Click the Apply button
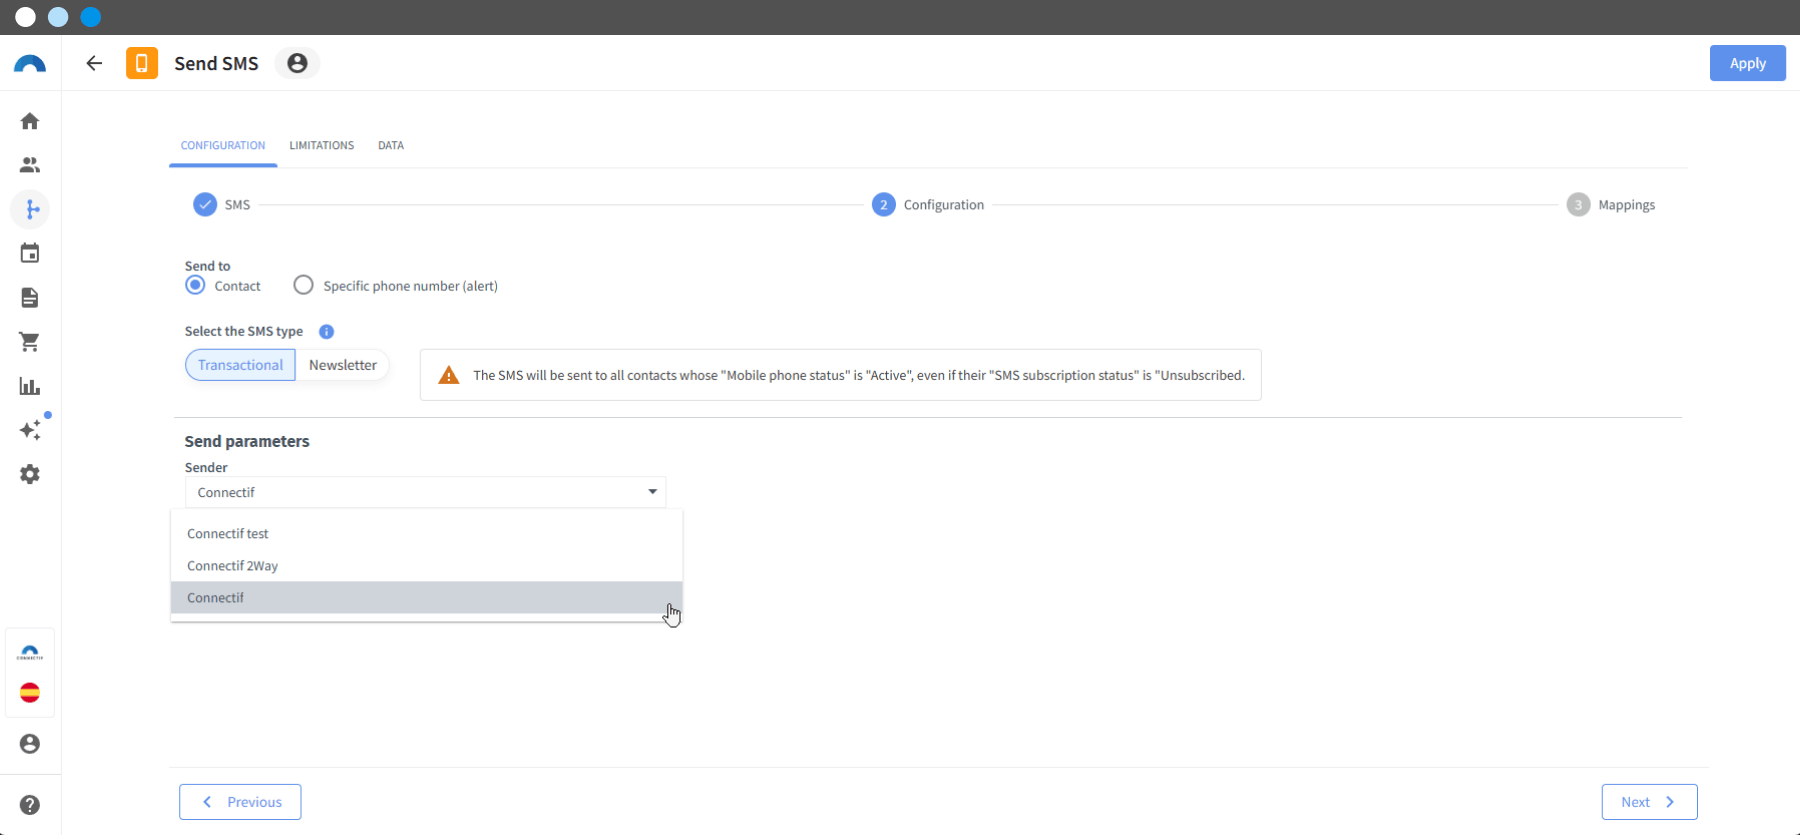The height and width of the screenshot is (835, 1800). pos(1747,63)
